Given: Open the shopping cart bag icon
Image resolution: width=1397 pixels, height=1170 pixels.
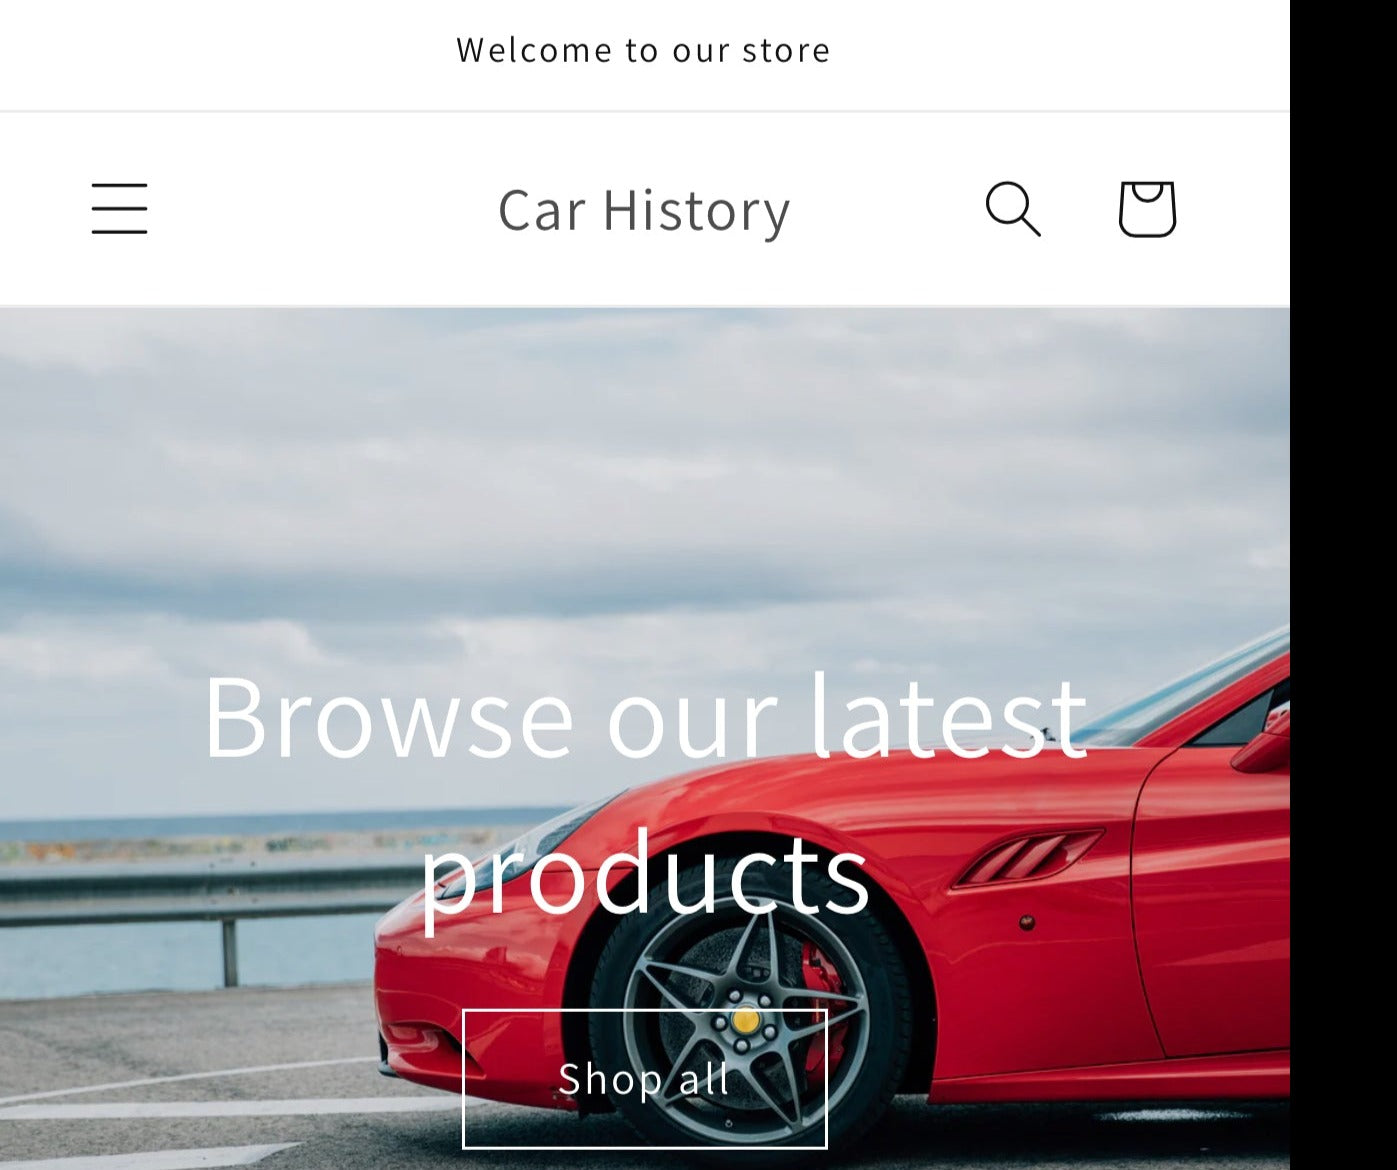Looking at the screenshot, I should coord(1147,208).
